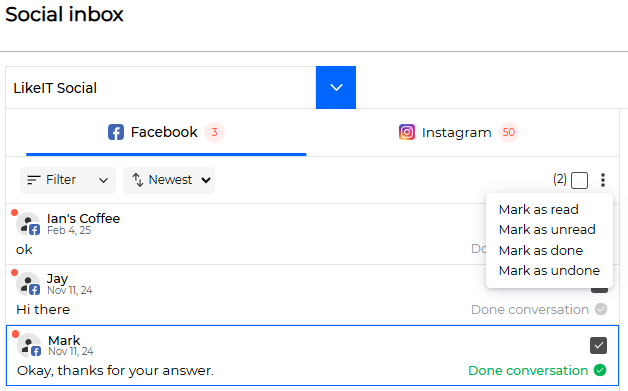Toggle the select-all checkbox next to (2)
The height and width of the screenshot is (391, 628).
579,180
